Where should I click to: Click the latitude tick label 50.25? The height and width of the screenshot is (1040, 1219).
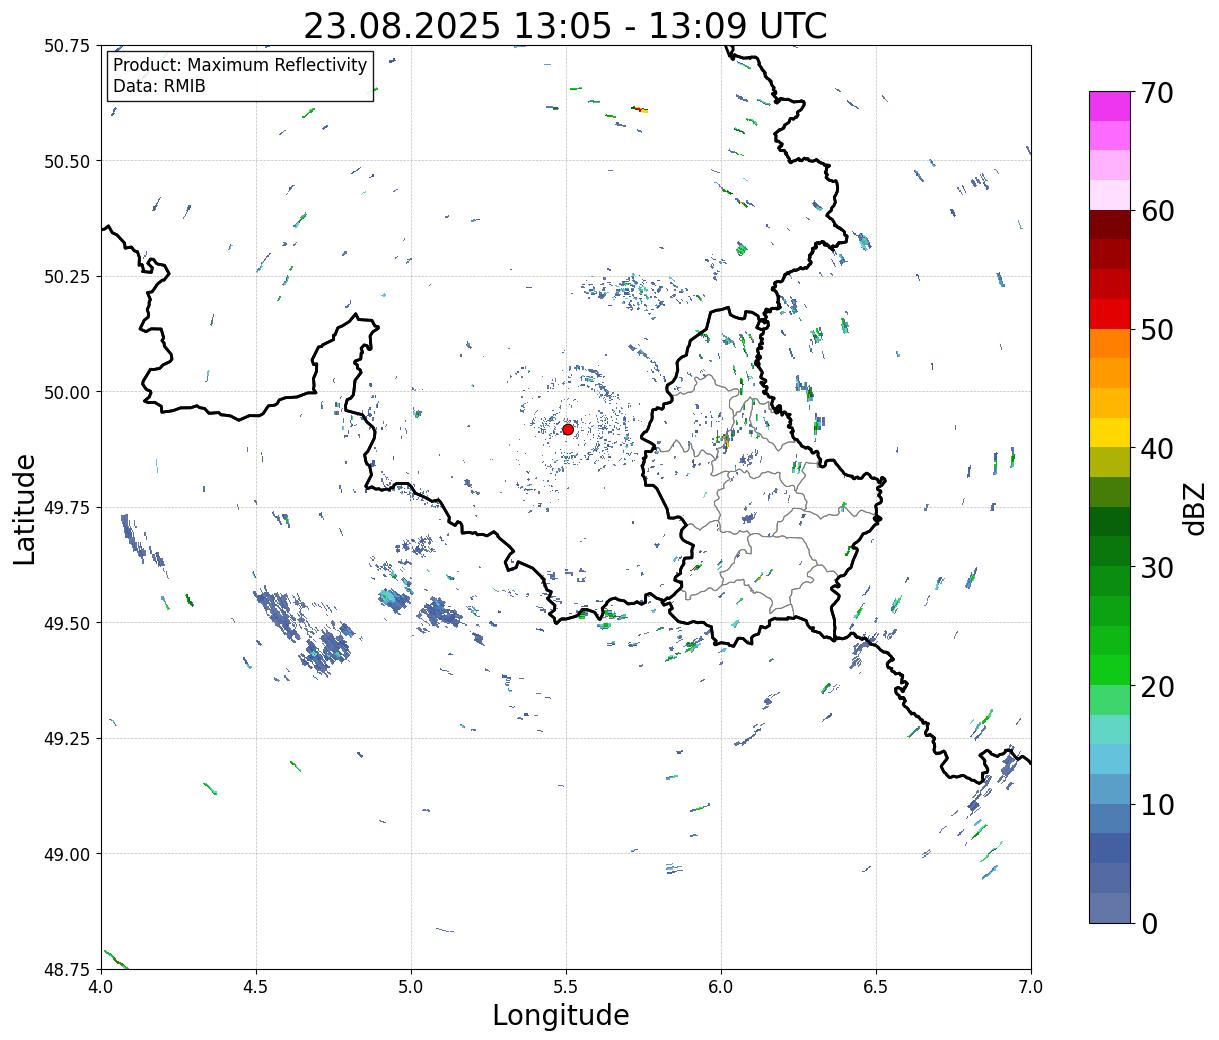coord(67,277)
